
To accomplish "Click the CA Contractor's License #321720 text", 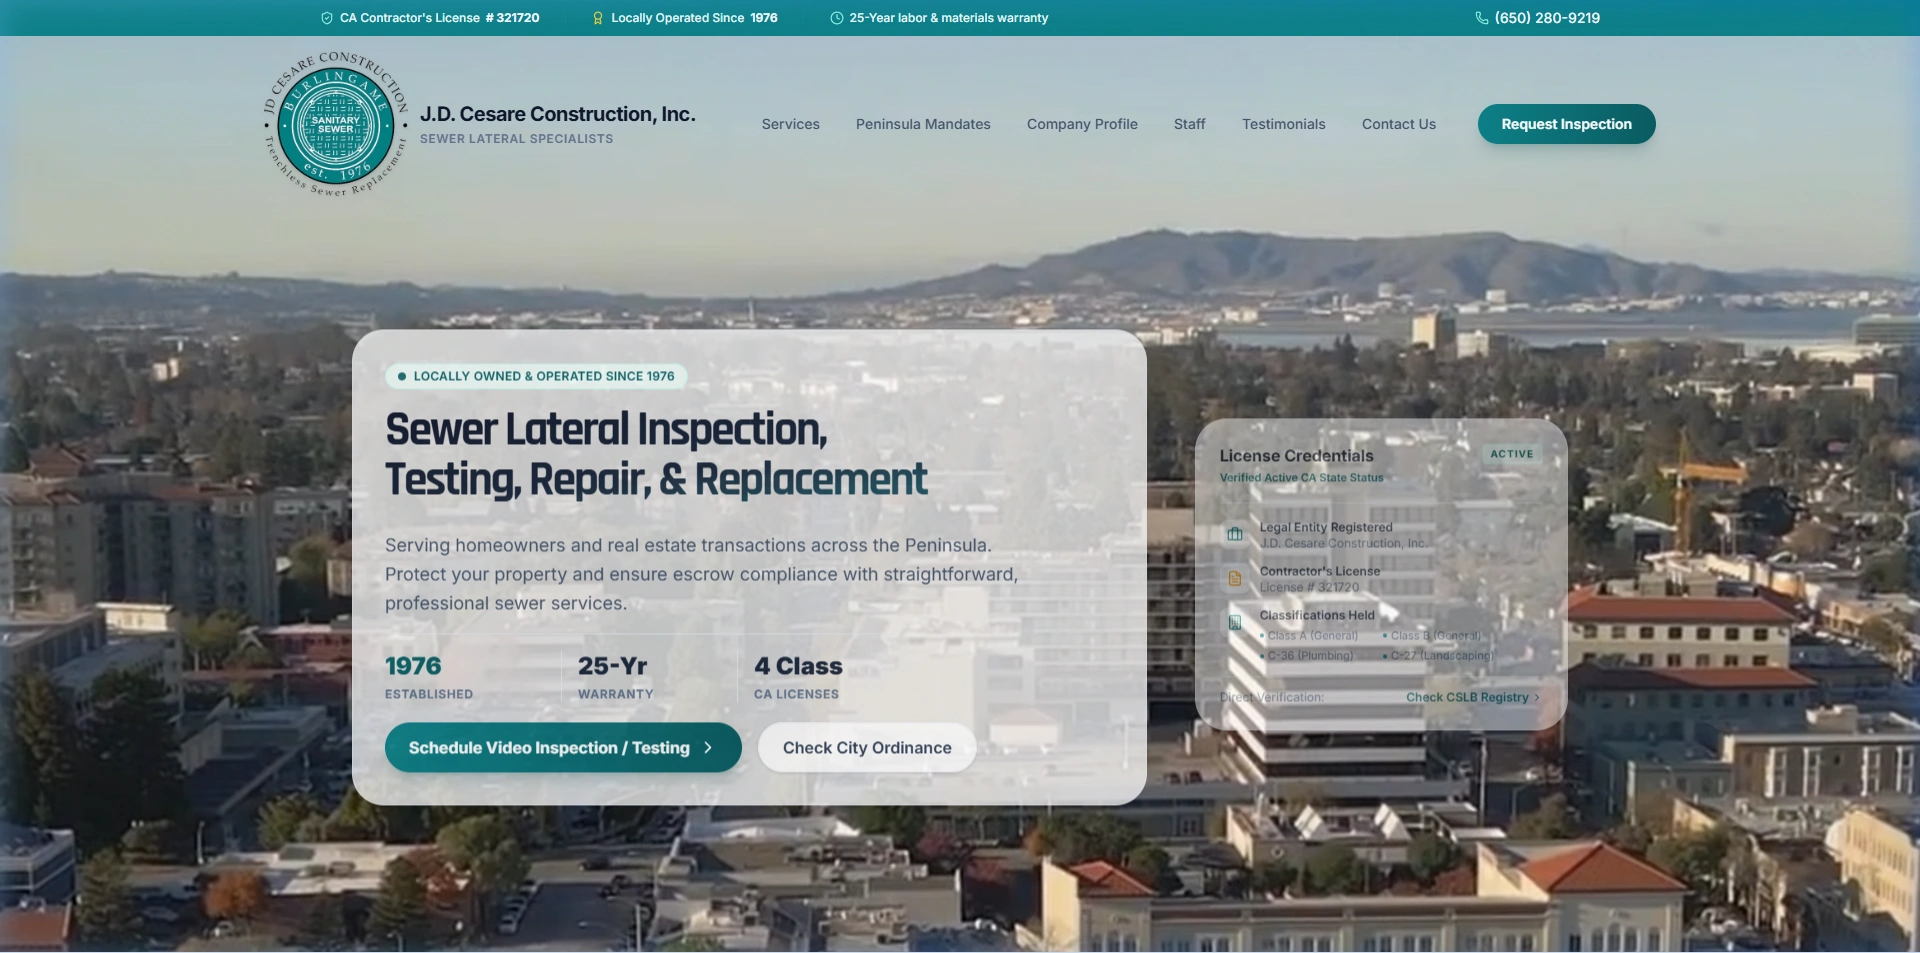I will tap(439, 18).
